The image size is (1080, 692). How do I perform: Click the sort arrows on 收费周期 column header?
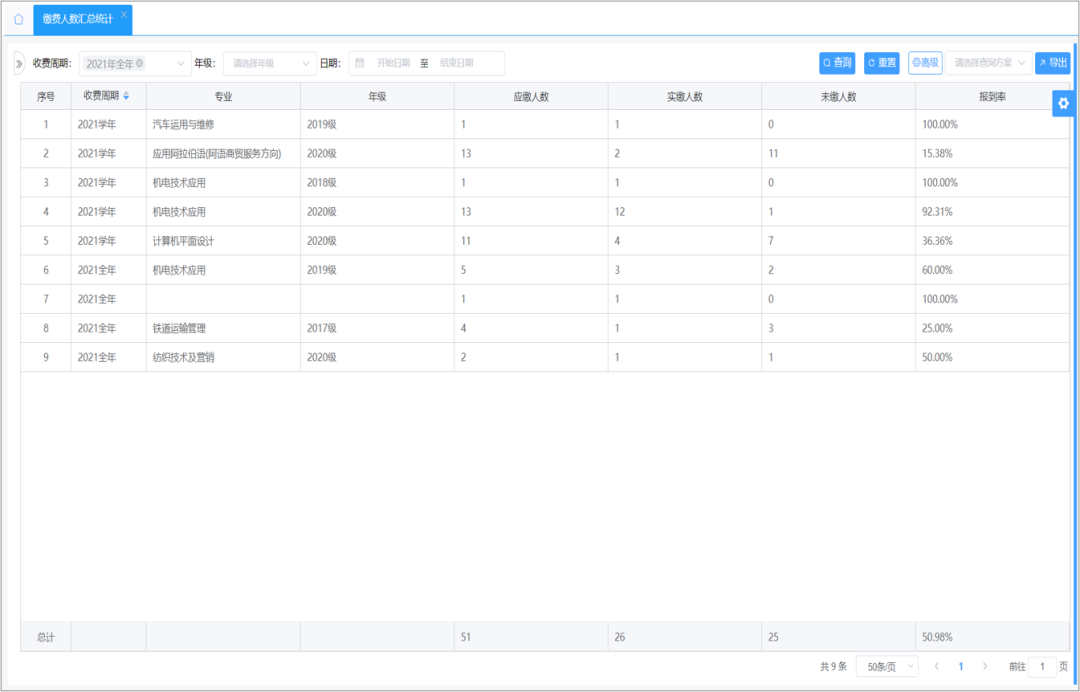126,96
